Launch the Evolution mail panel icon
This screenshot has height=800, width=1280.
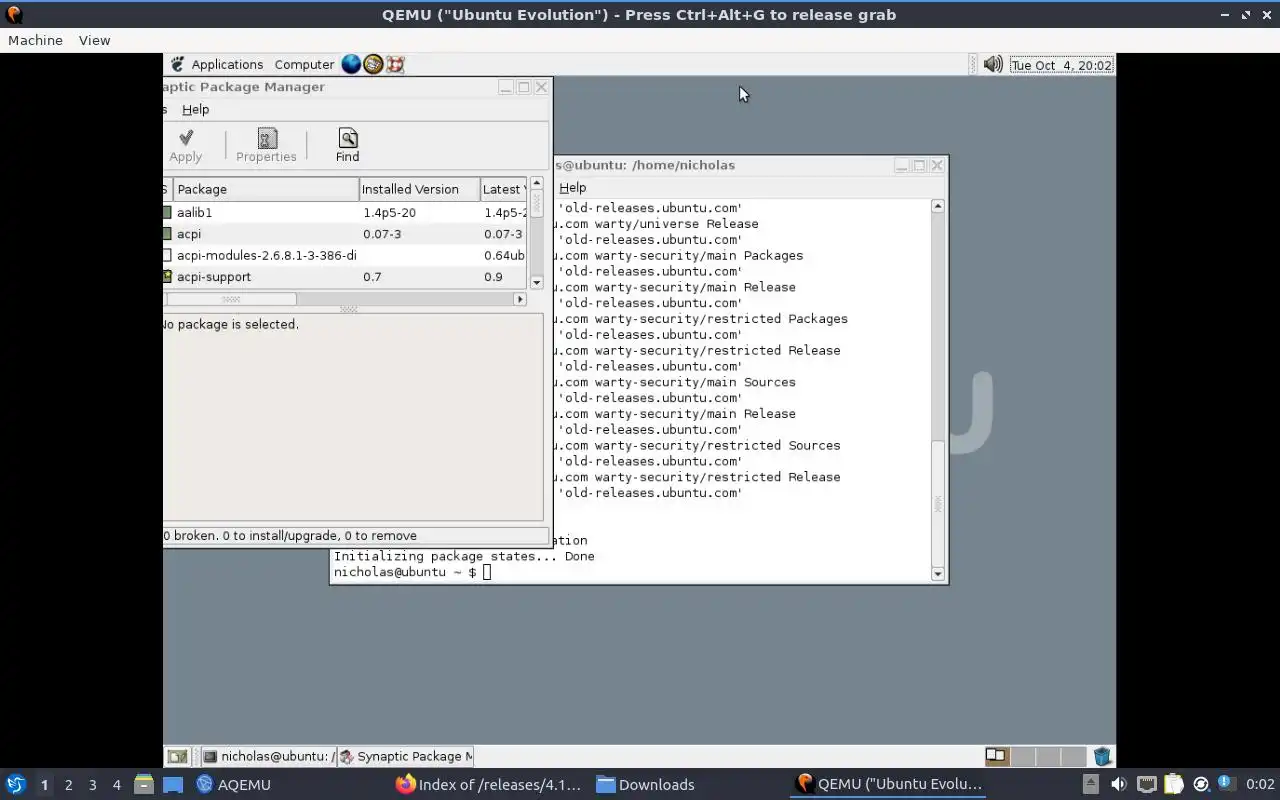[x=373, y=64]
